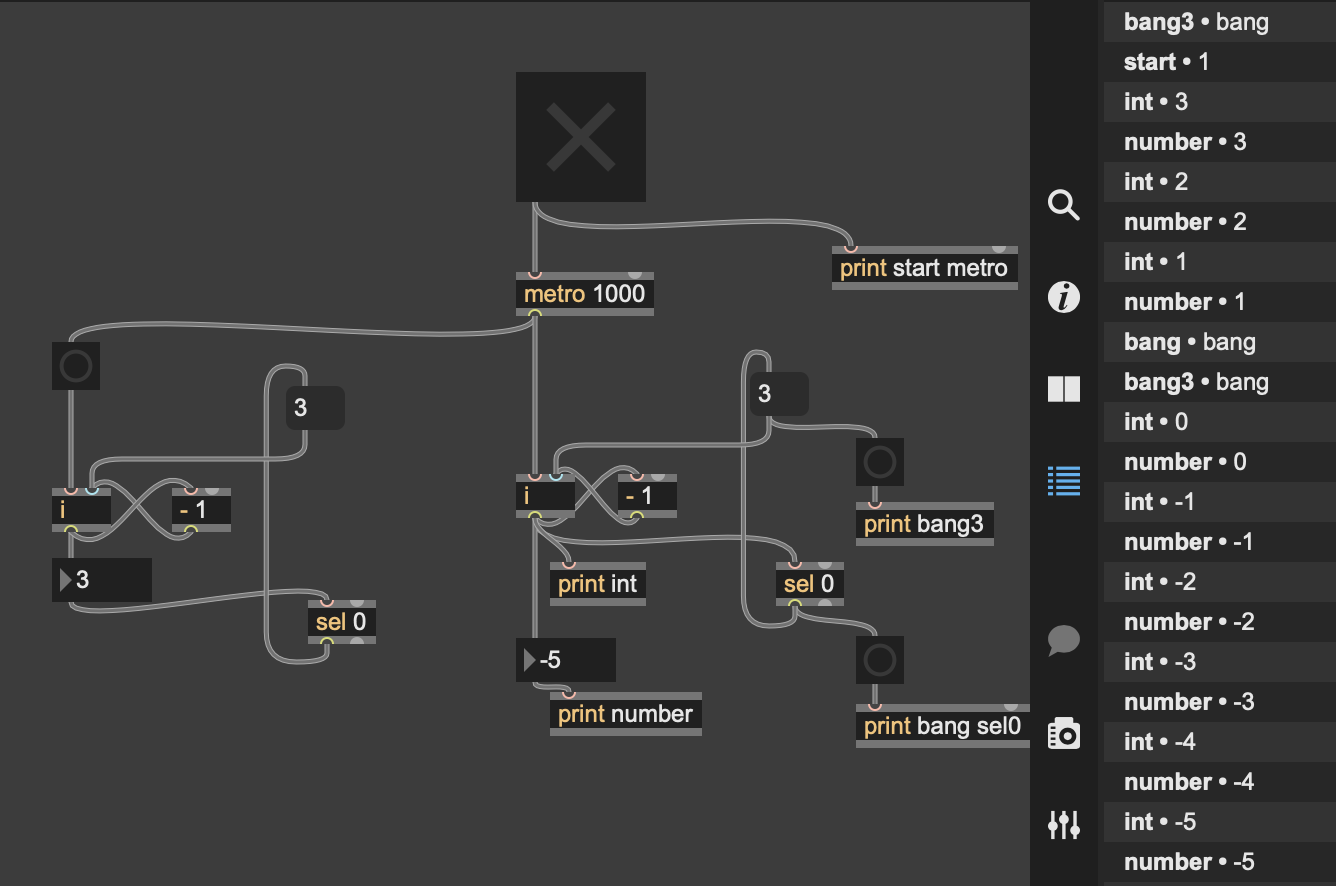Toggle the Max console list icon
1336x886 pixels.
[x=1063, y=481]
